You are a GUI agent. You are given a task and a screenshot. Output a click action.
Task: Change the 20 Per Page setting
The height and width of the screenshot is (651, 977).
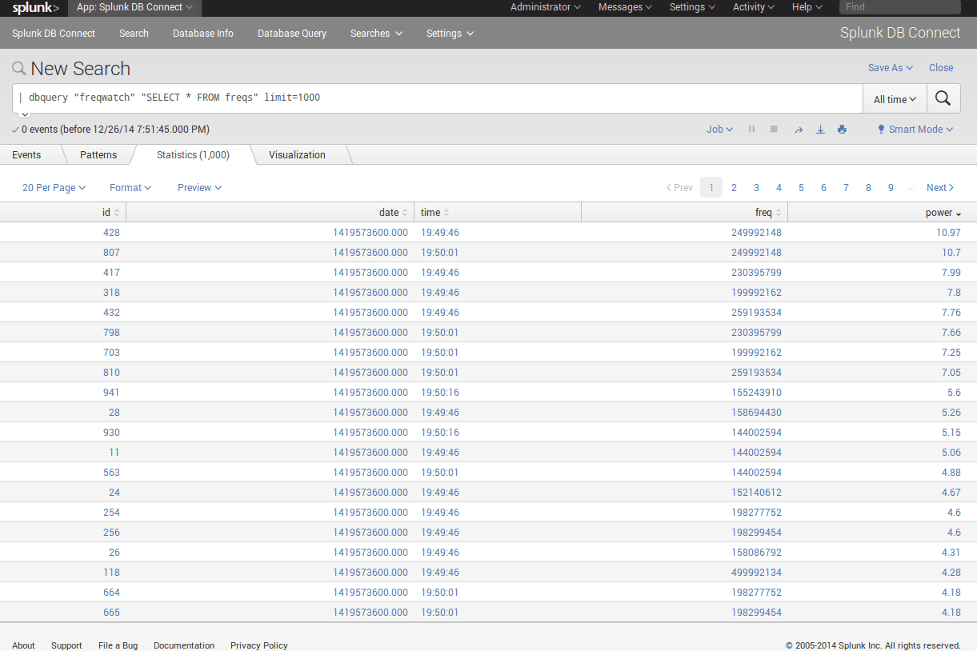pyautogui.click(x=54, y=188)
